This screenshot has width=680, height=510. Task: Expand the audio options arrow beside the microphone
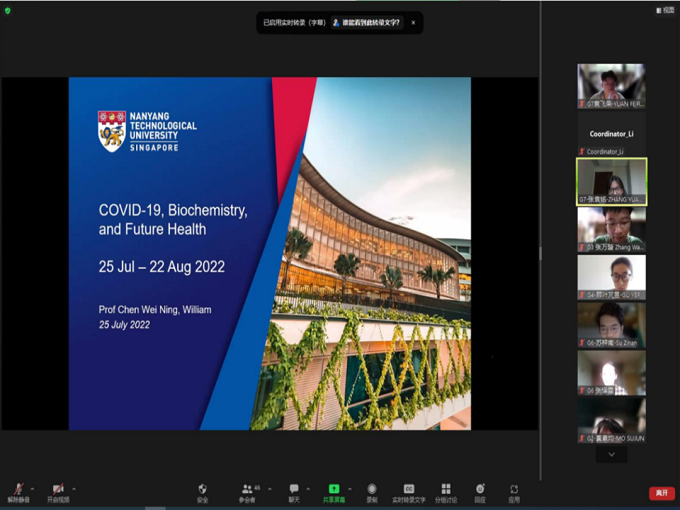click(x=34, y=488)
